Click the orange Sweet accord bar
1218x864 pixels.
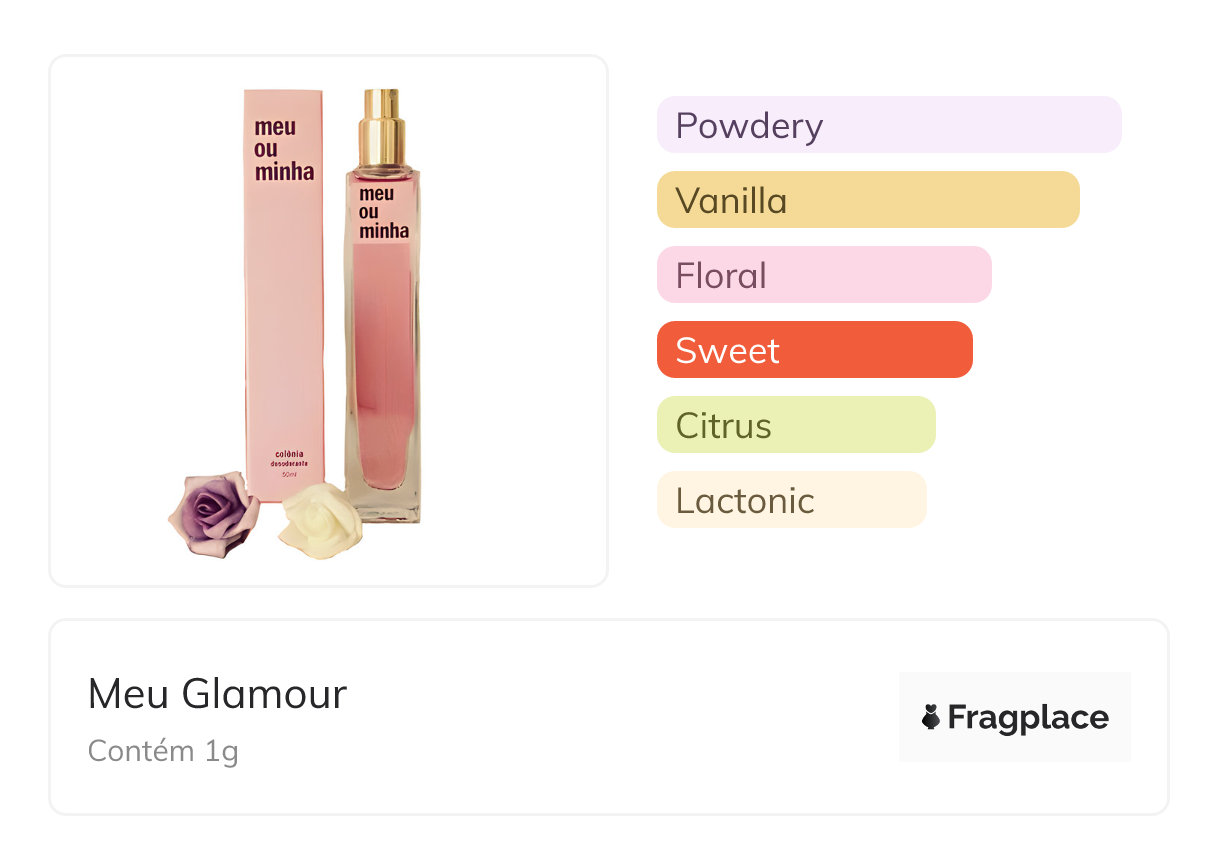[x=814, y=350]
